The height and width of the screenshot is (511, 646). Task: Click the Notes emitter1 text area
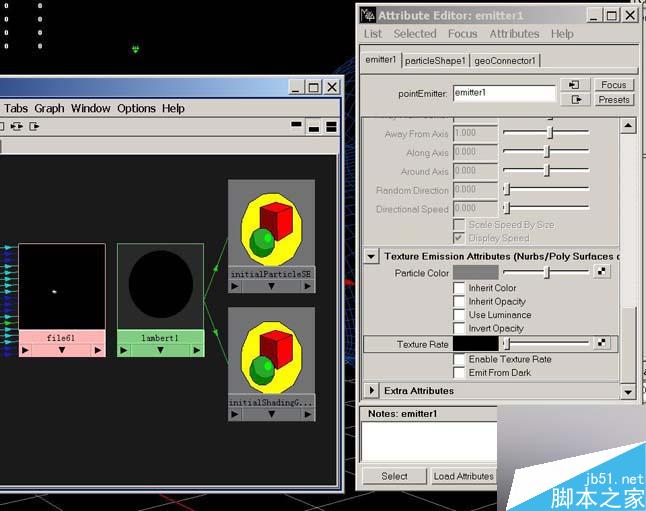pos(428,441)
